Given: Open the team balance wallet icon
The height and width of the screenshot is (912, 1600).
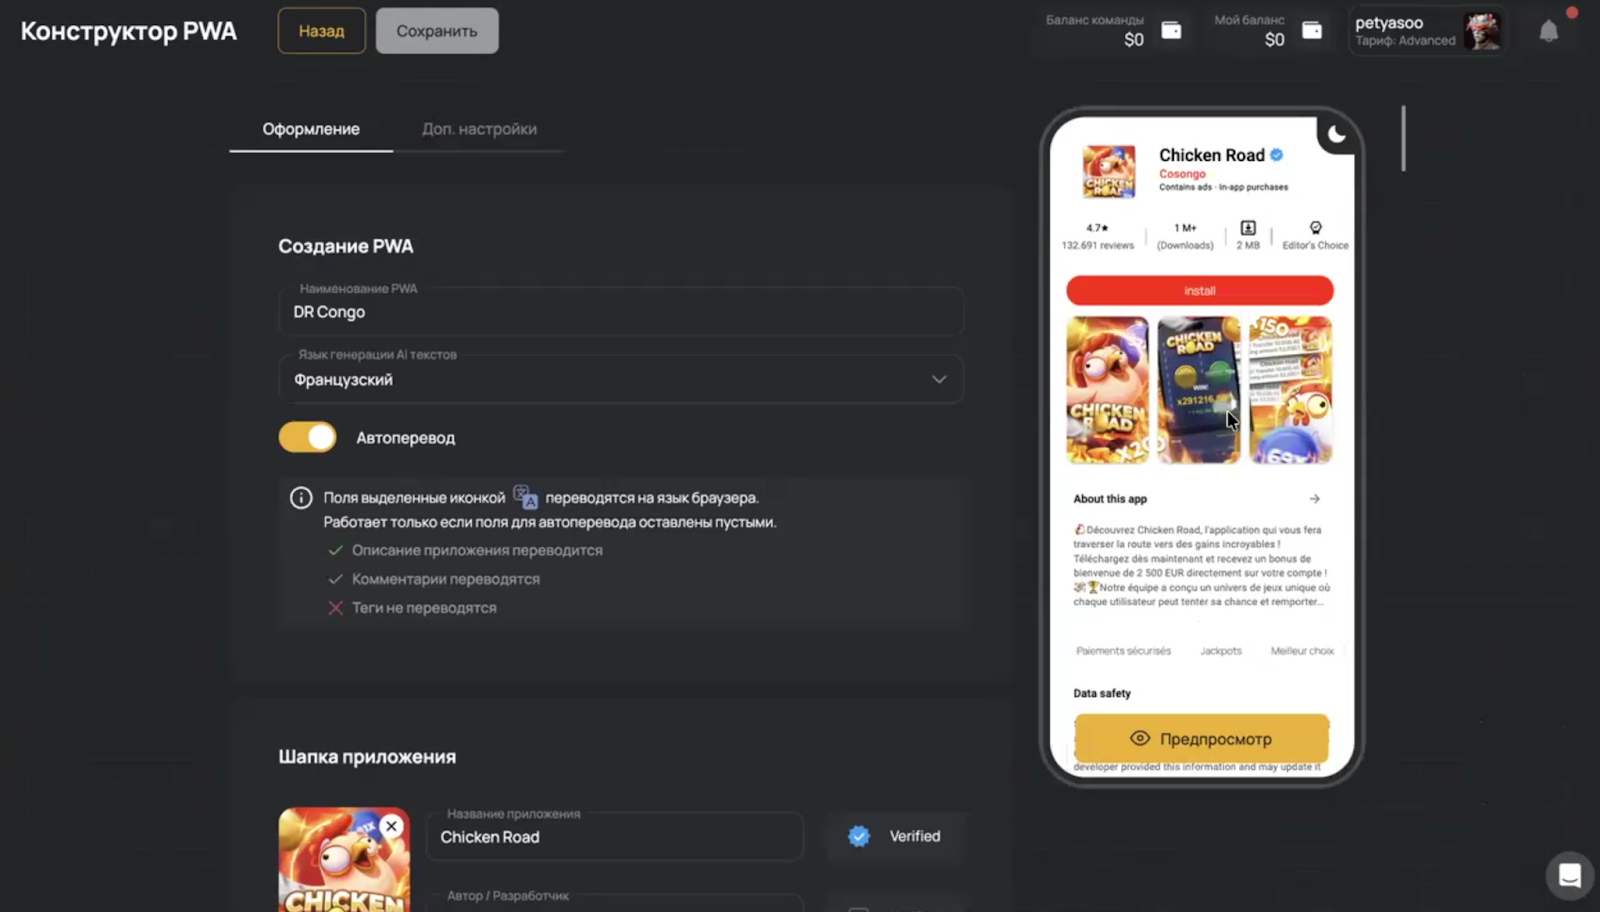Looking at the screenshot, I should [1171, 31].
